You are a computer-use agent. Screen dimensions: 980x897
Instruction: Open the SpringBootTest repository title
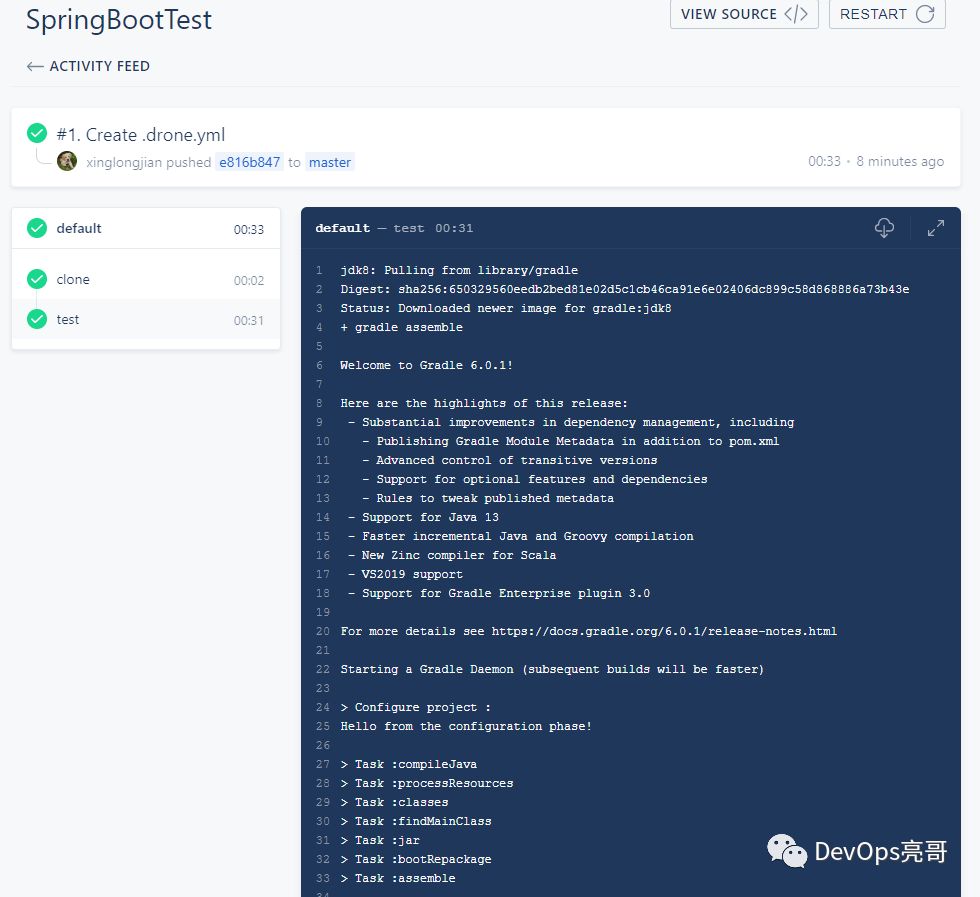(x=119, y=20)
